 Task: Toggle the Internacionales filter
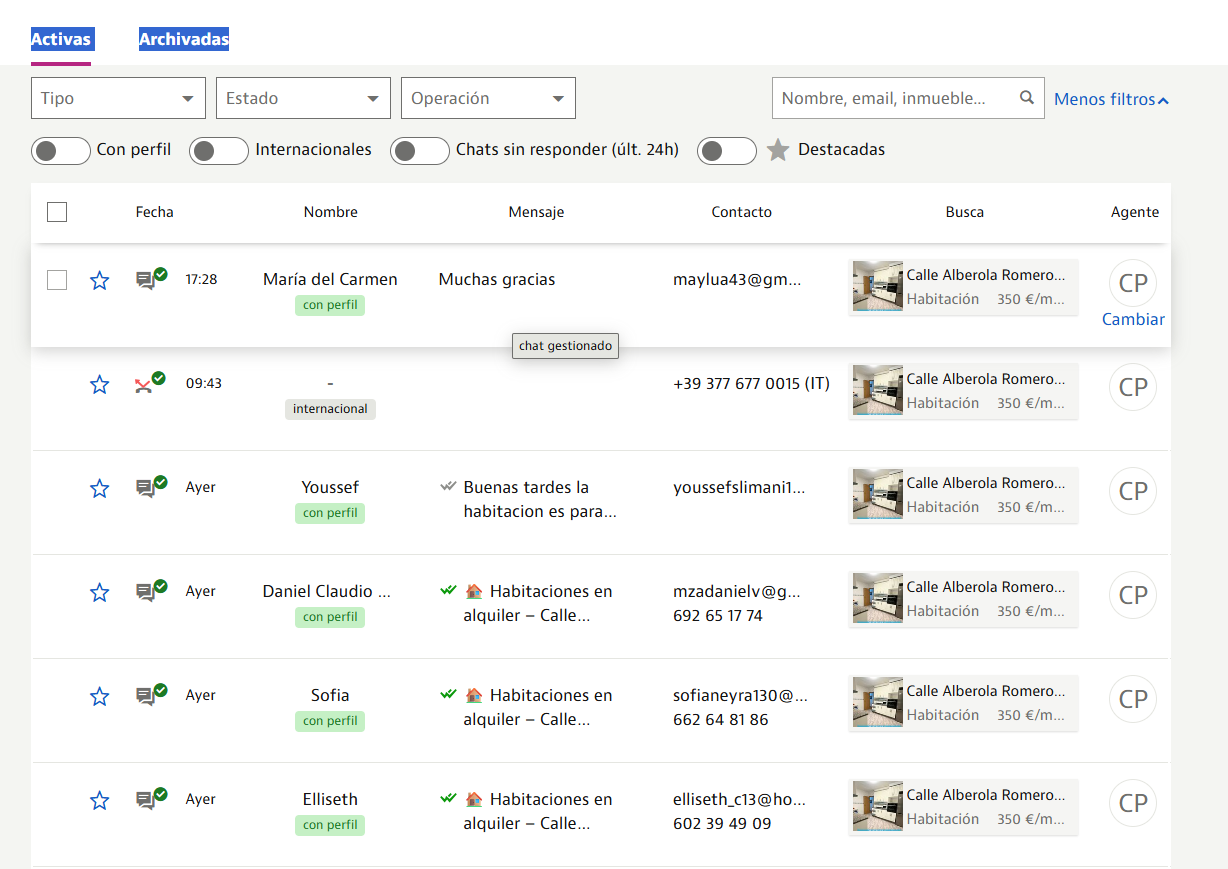click(x=219, y=150)
